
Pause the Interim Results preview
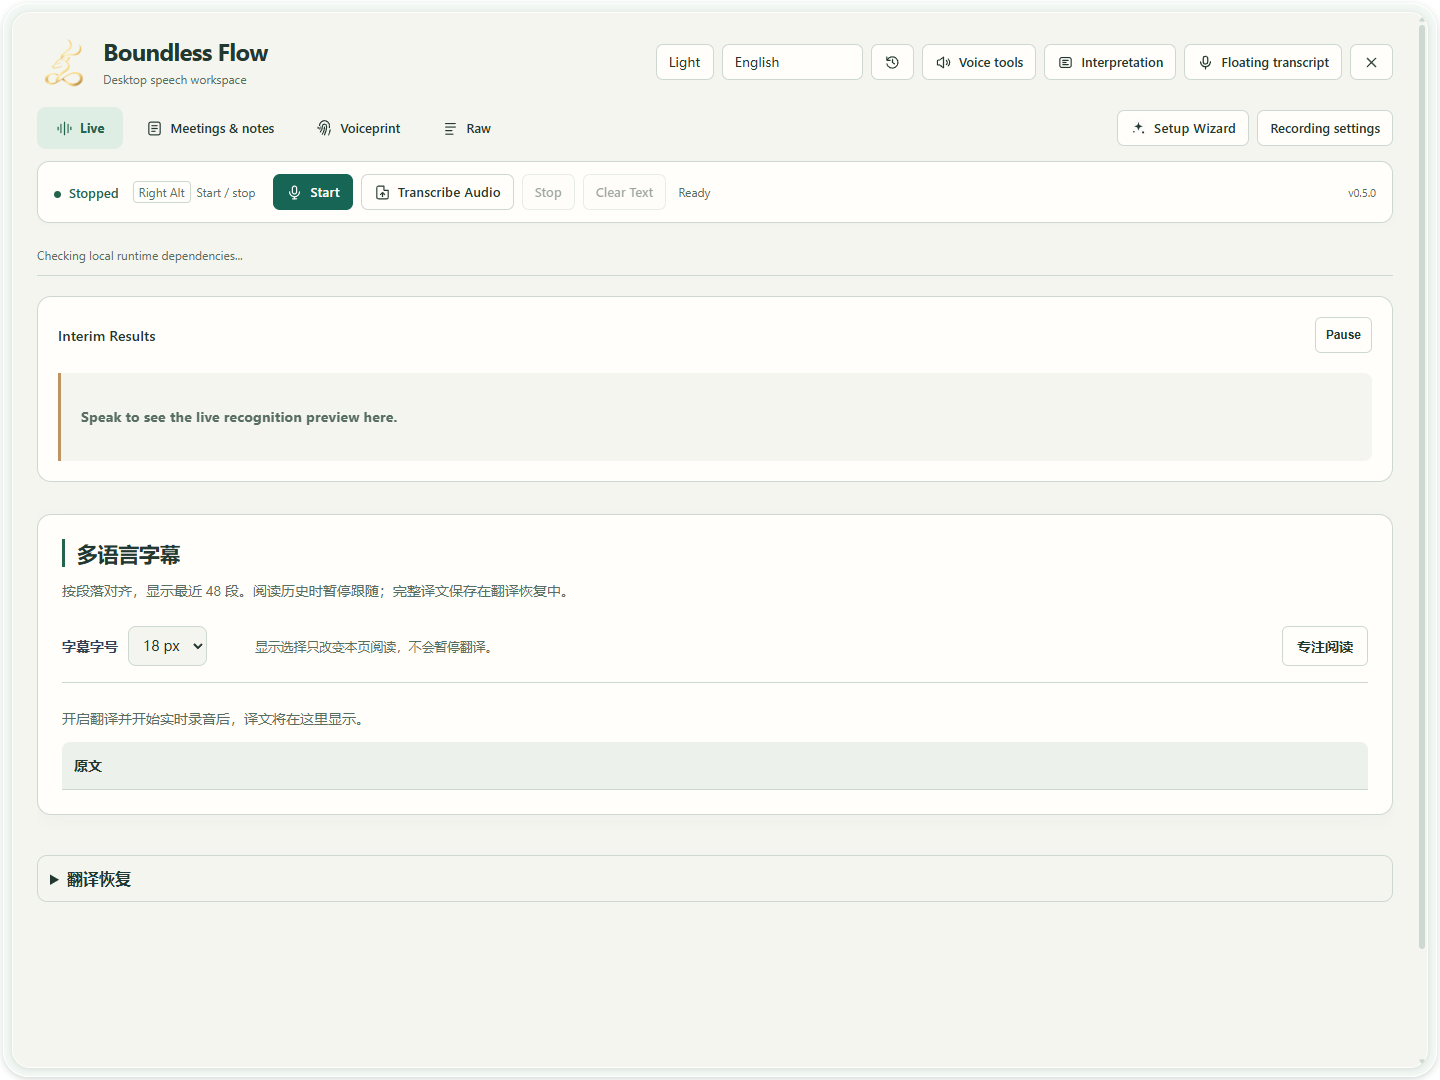coord(1343,335)
